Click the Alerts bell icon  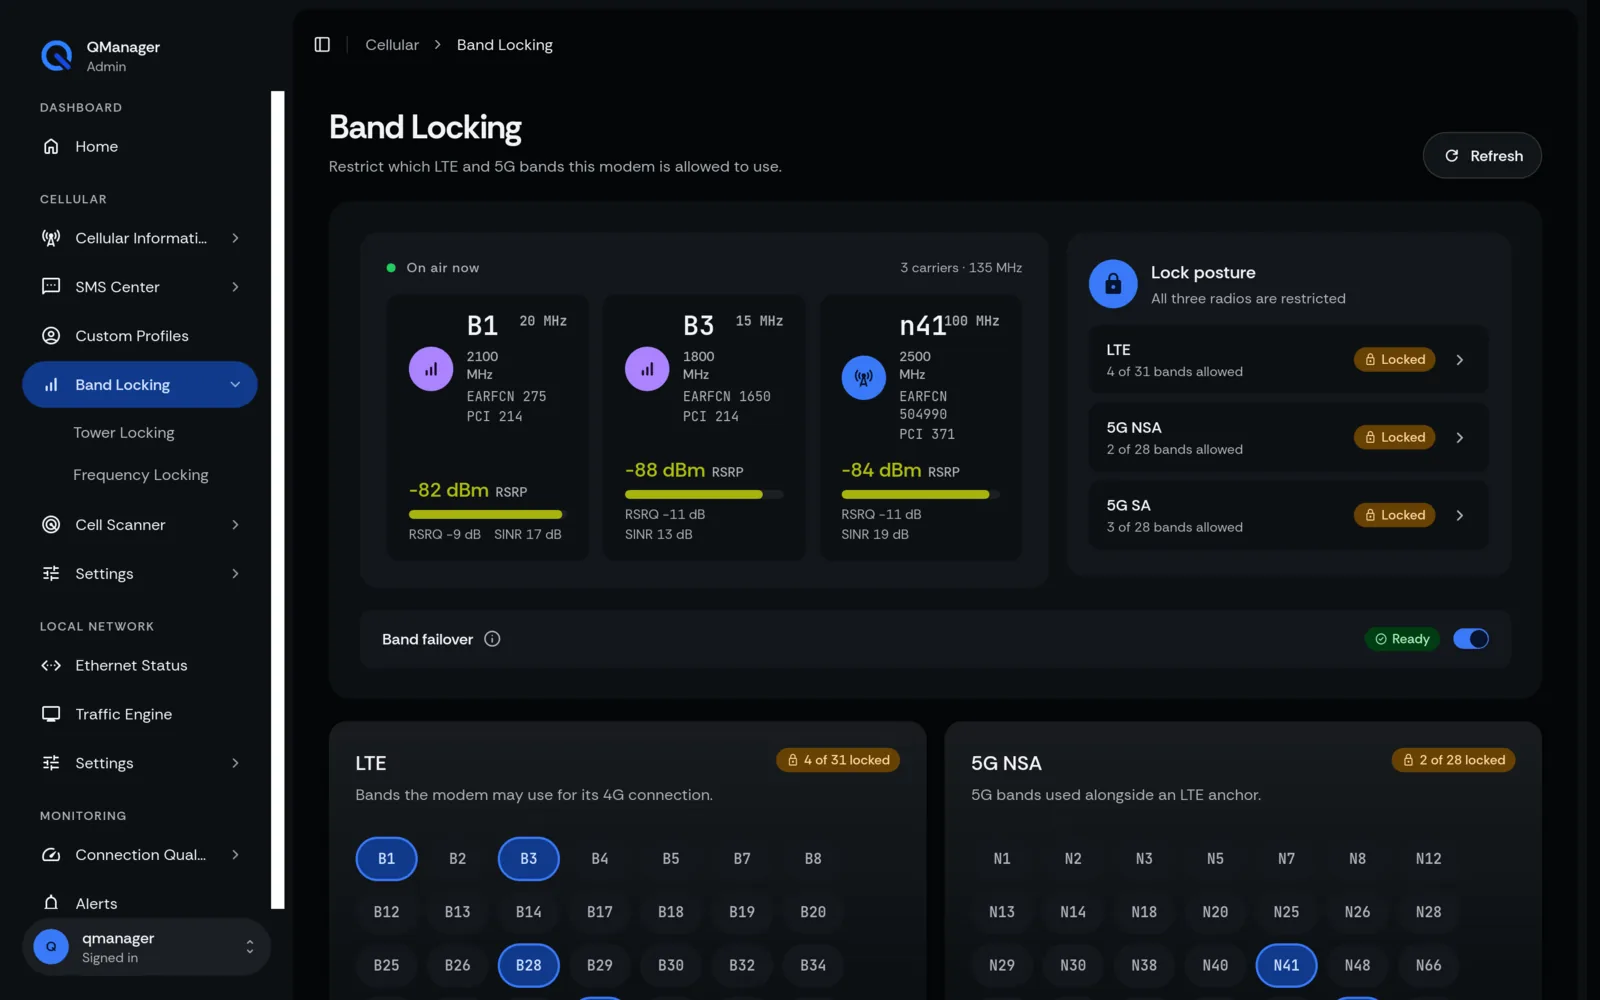[x=51, y=903]
